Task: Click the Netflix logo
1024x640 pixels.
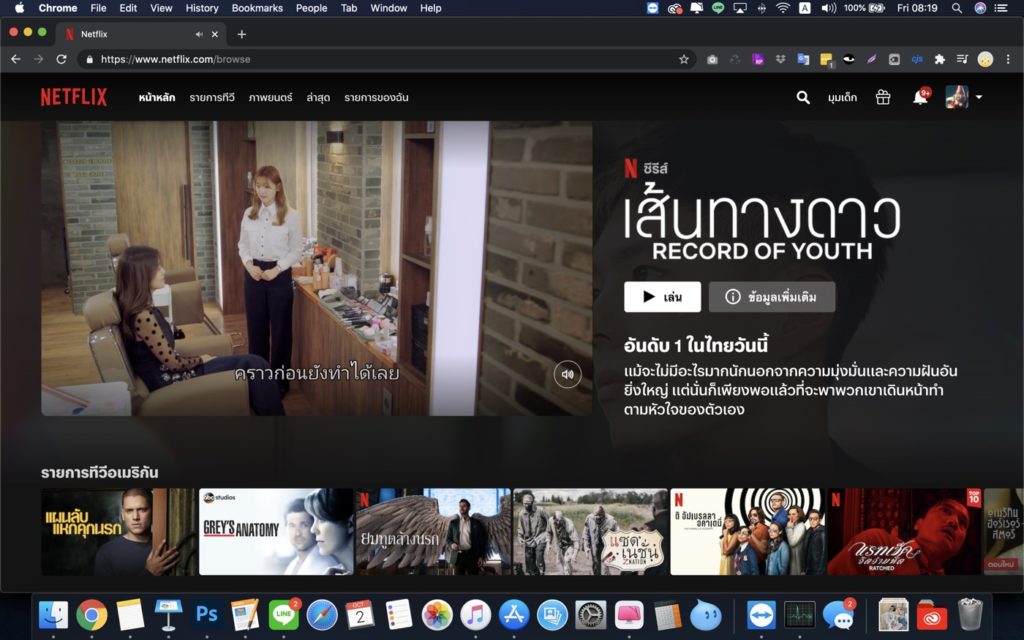Action: point(74,97)
